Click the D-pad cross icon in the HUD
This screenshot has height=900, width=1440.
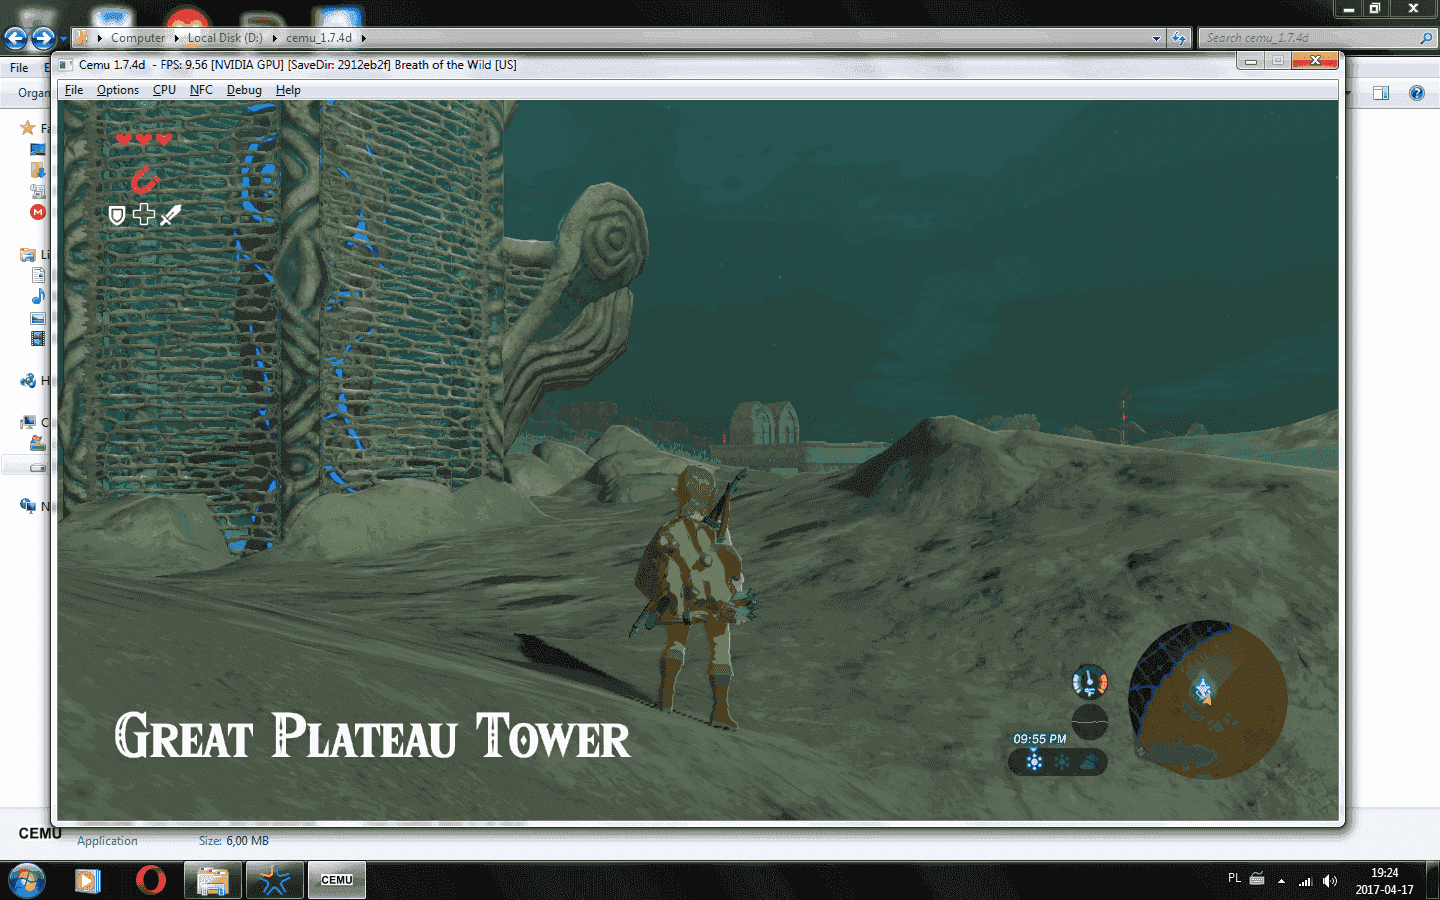pos(144,214)
